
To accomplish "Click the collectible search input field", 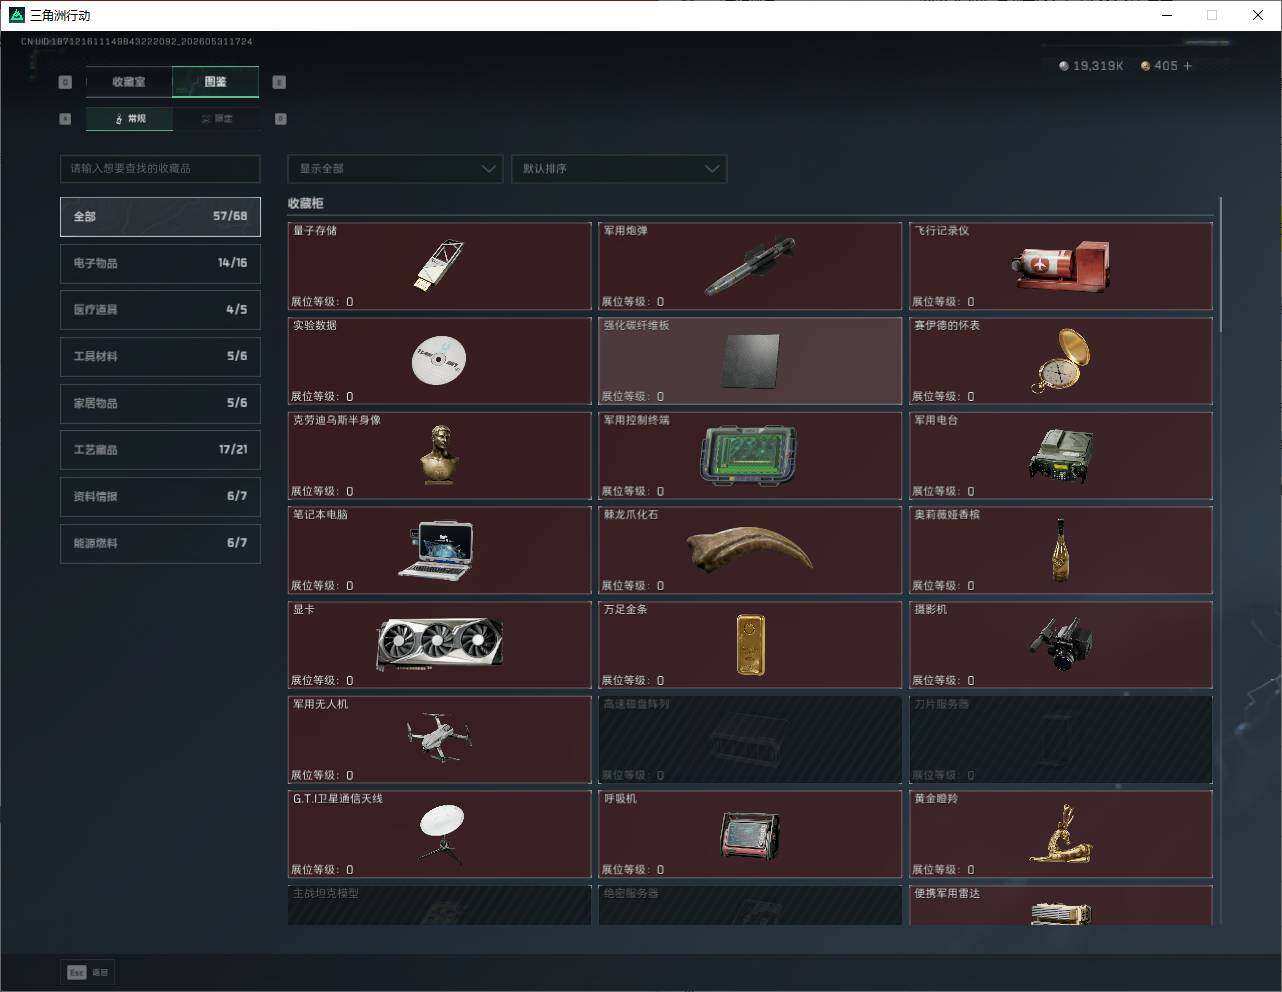I will 160,169.
